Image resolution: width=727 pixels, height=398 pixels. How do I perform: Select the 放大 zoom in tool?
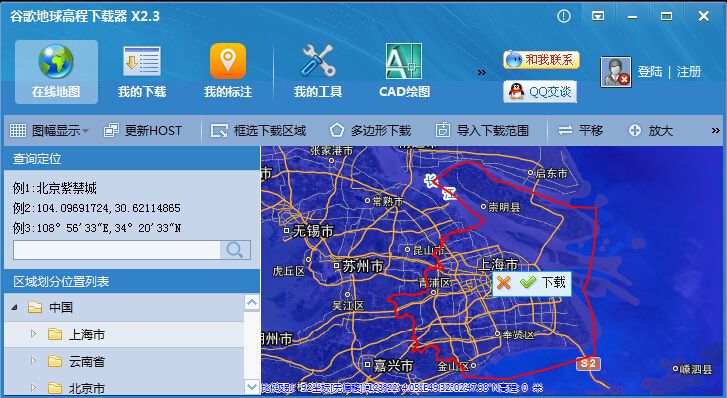(x=650, y=130)
